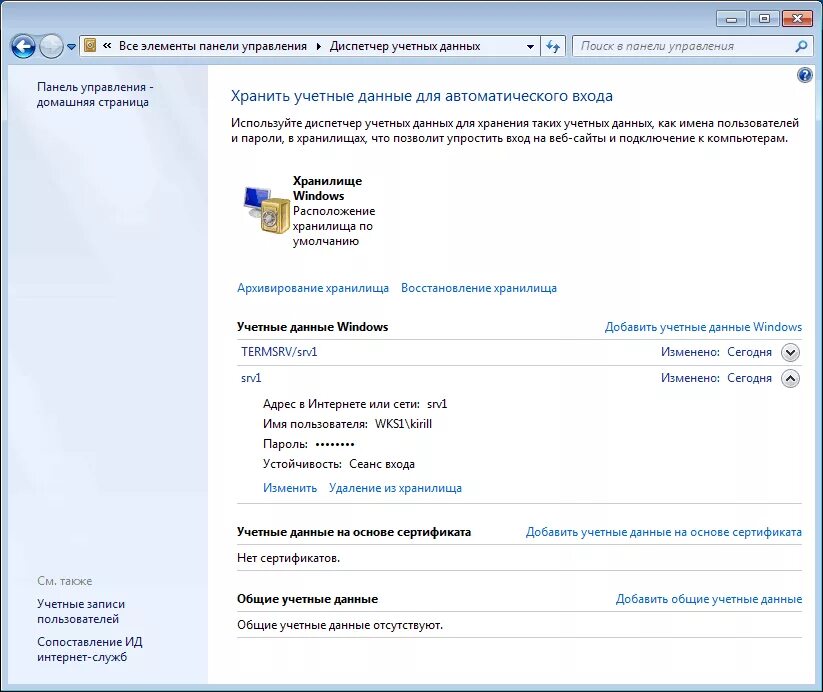Click the magnifying glass search icon
This screenshot has width=823, height=692.
coord(801,46)
